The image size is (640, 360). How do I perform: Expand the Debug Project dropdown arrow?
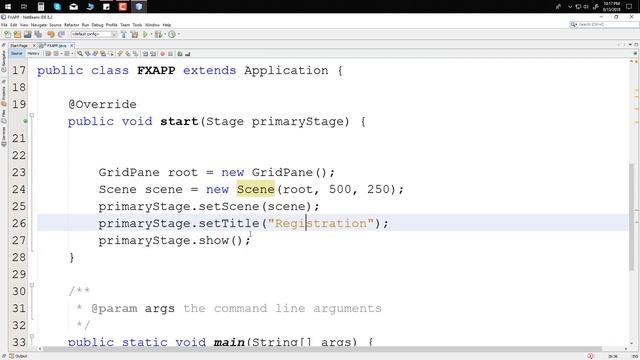[165, 35]
